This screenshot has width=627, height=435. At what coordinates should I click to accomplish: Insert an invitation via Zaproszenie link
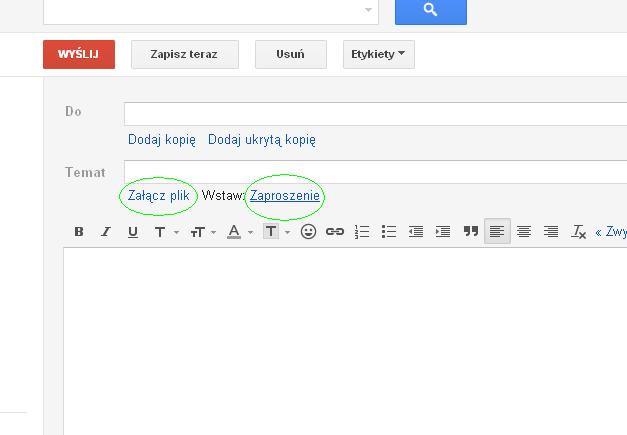[285, 196]
